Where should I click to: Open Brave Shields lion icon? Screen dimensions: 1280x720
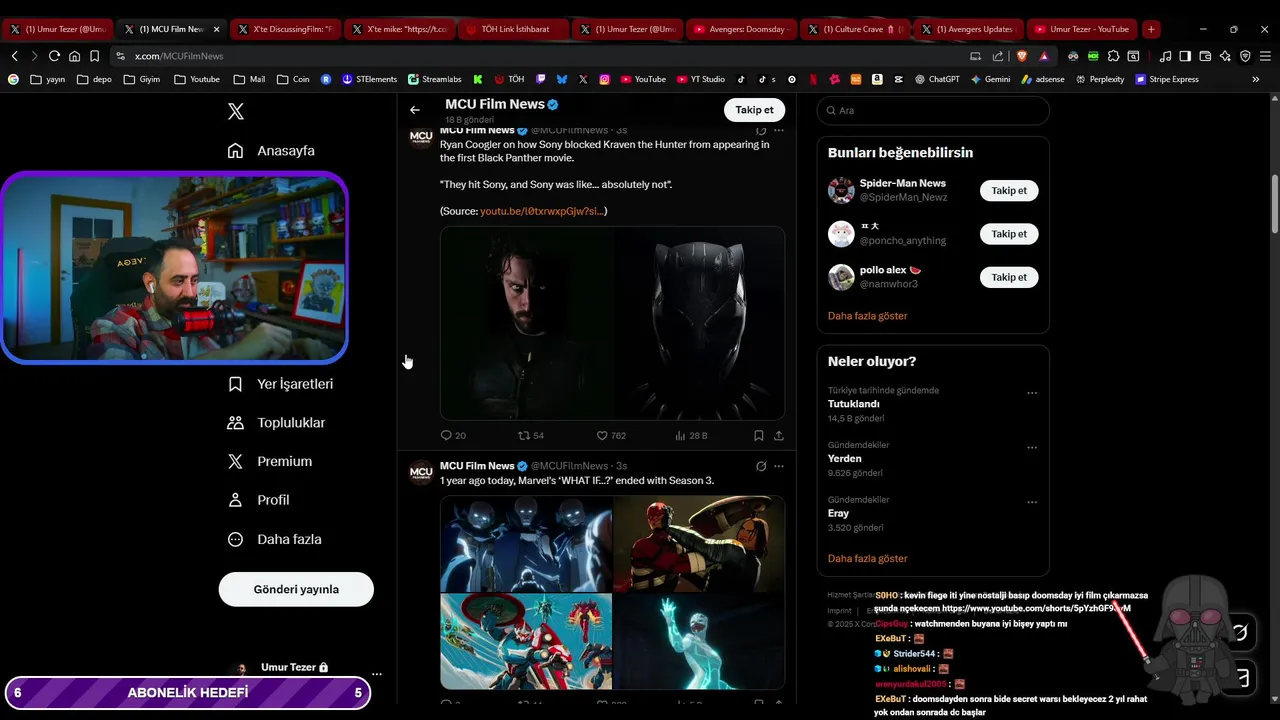[x=1021, y=56]
